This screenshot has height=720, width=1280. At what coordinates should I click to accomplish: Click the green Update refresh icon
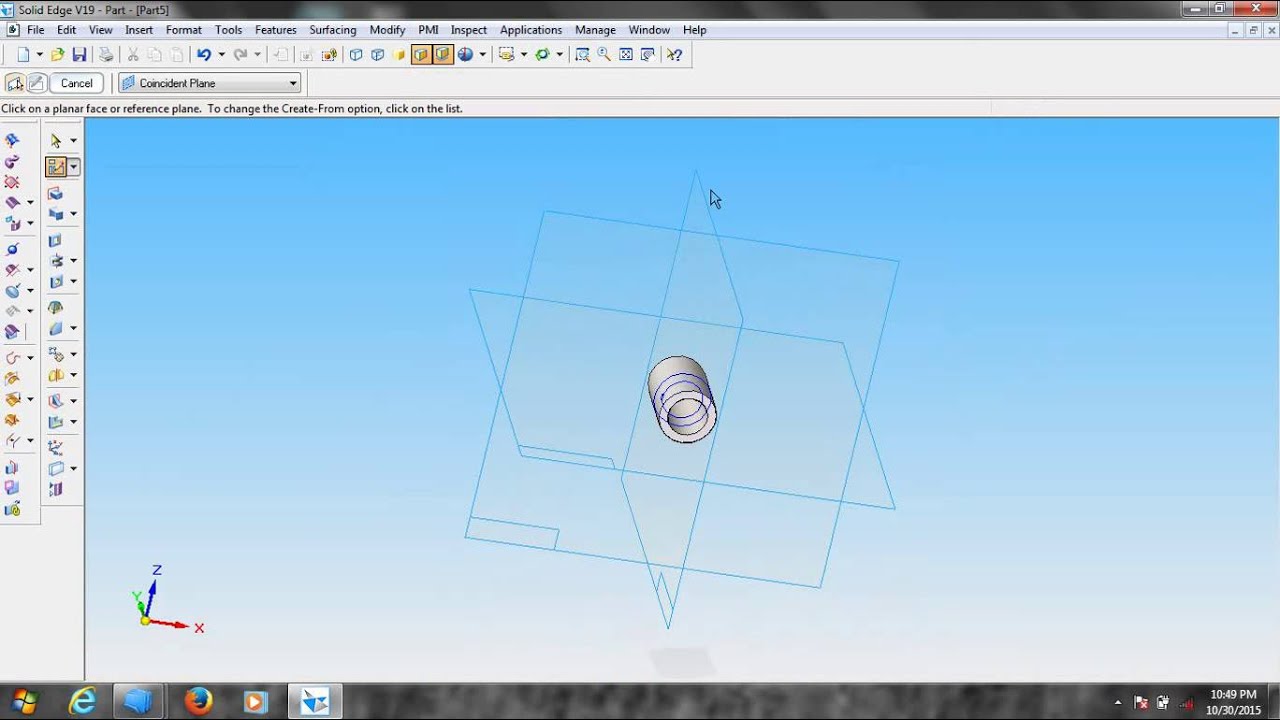(x=543, y=55)
